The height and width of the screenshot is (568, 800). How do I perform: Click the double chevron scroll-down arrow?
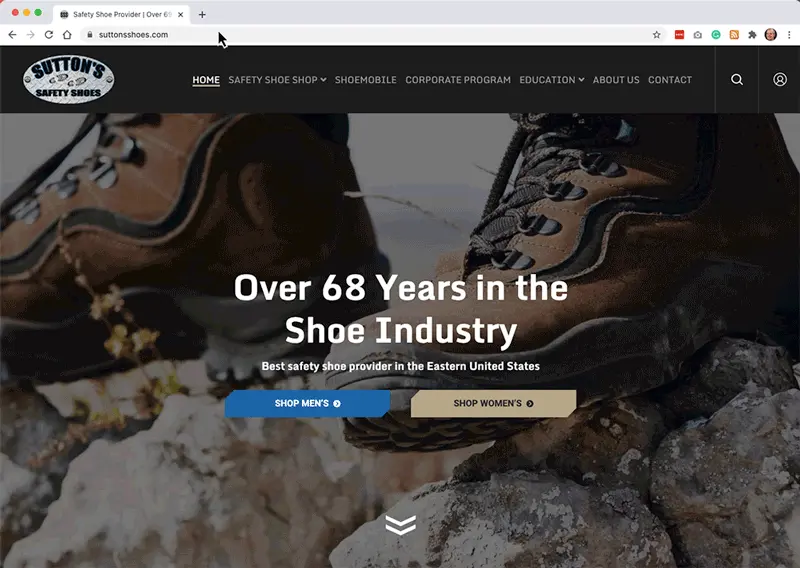coord(401,525)
